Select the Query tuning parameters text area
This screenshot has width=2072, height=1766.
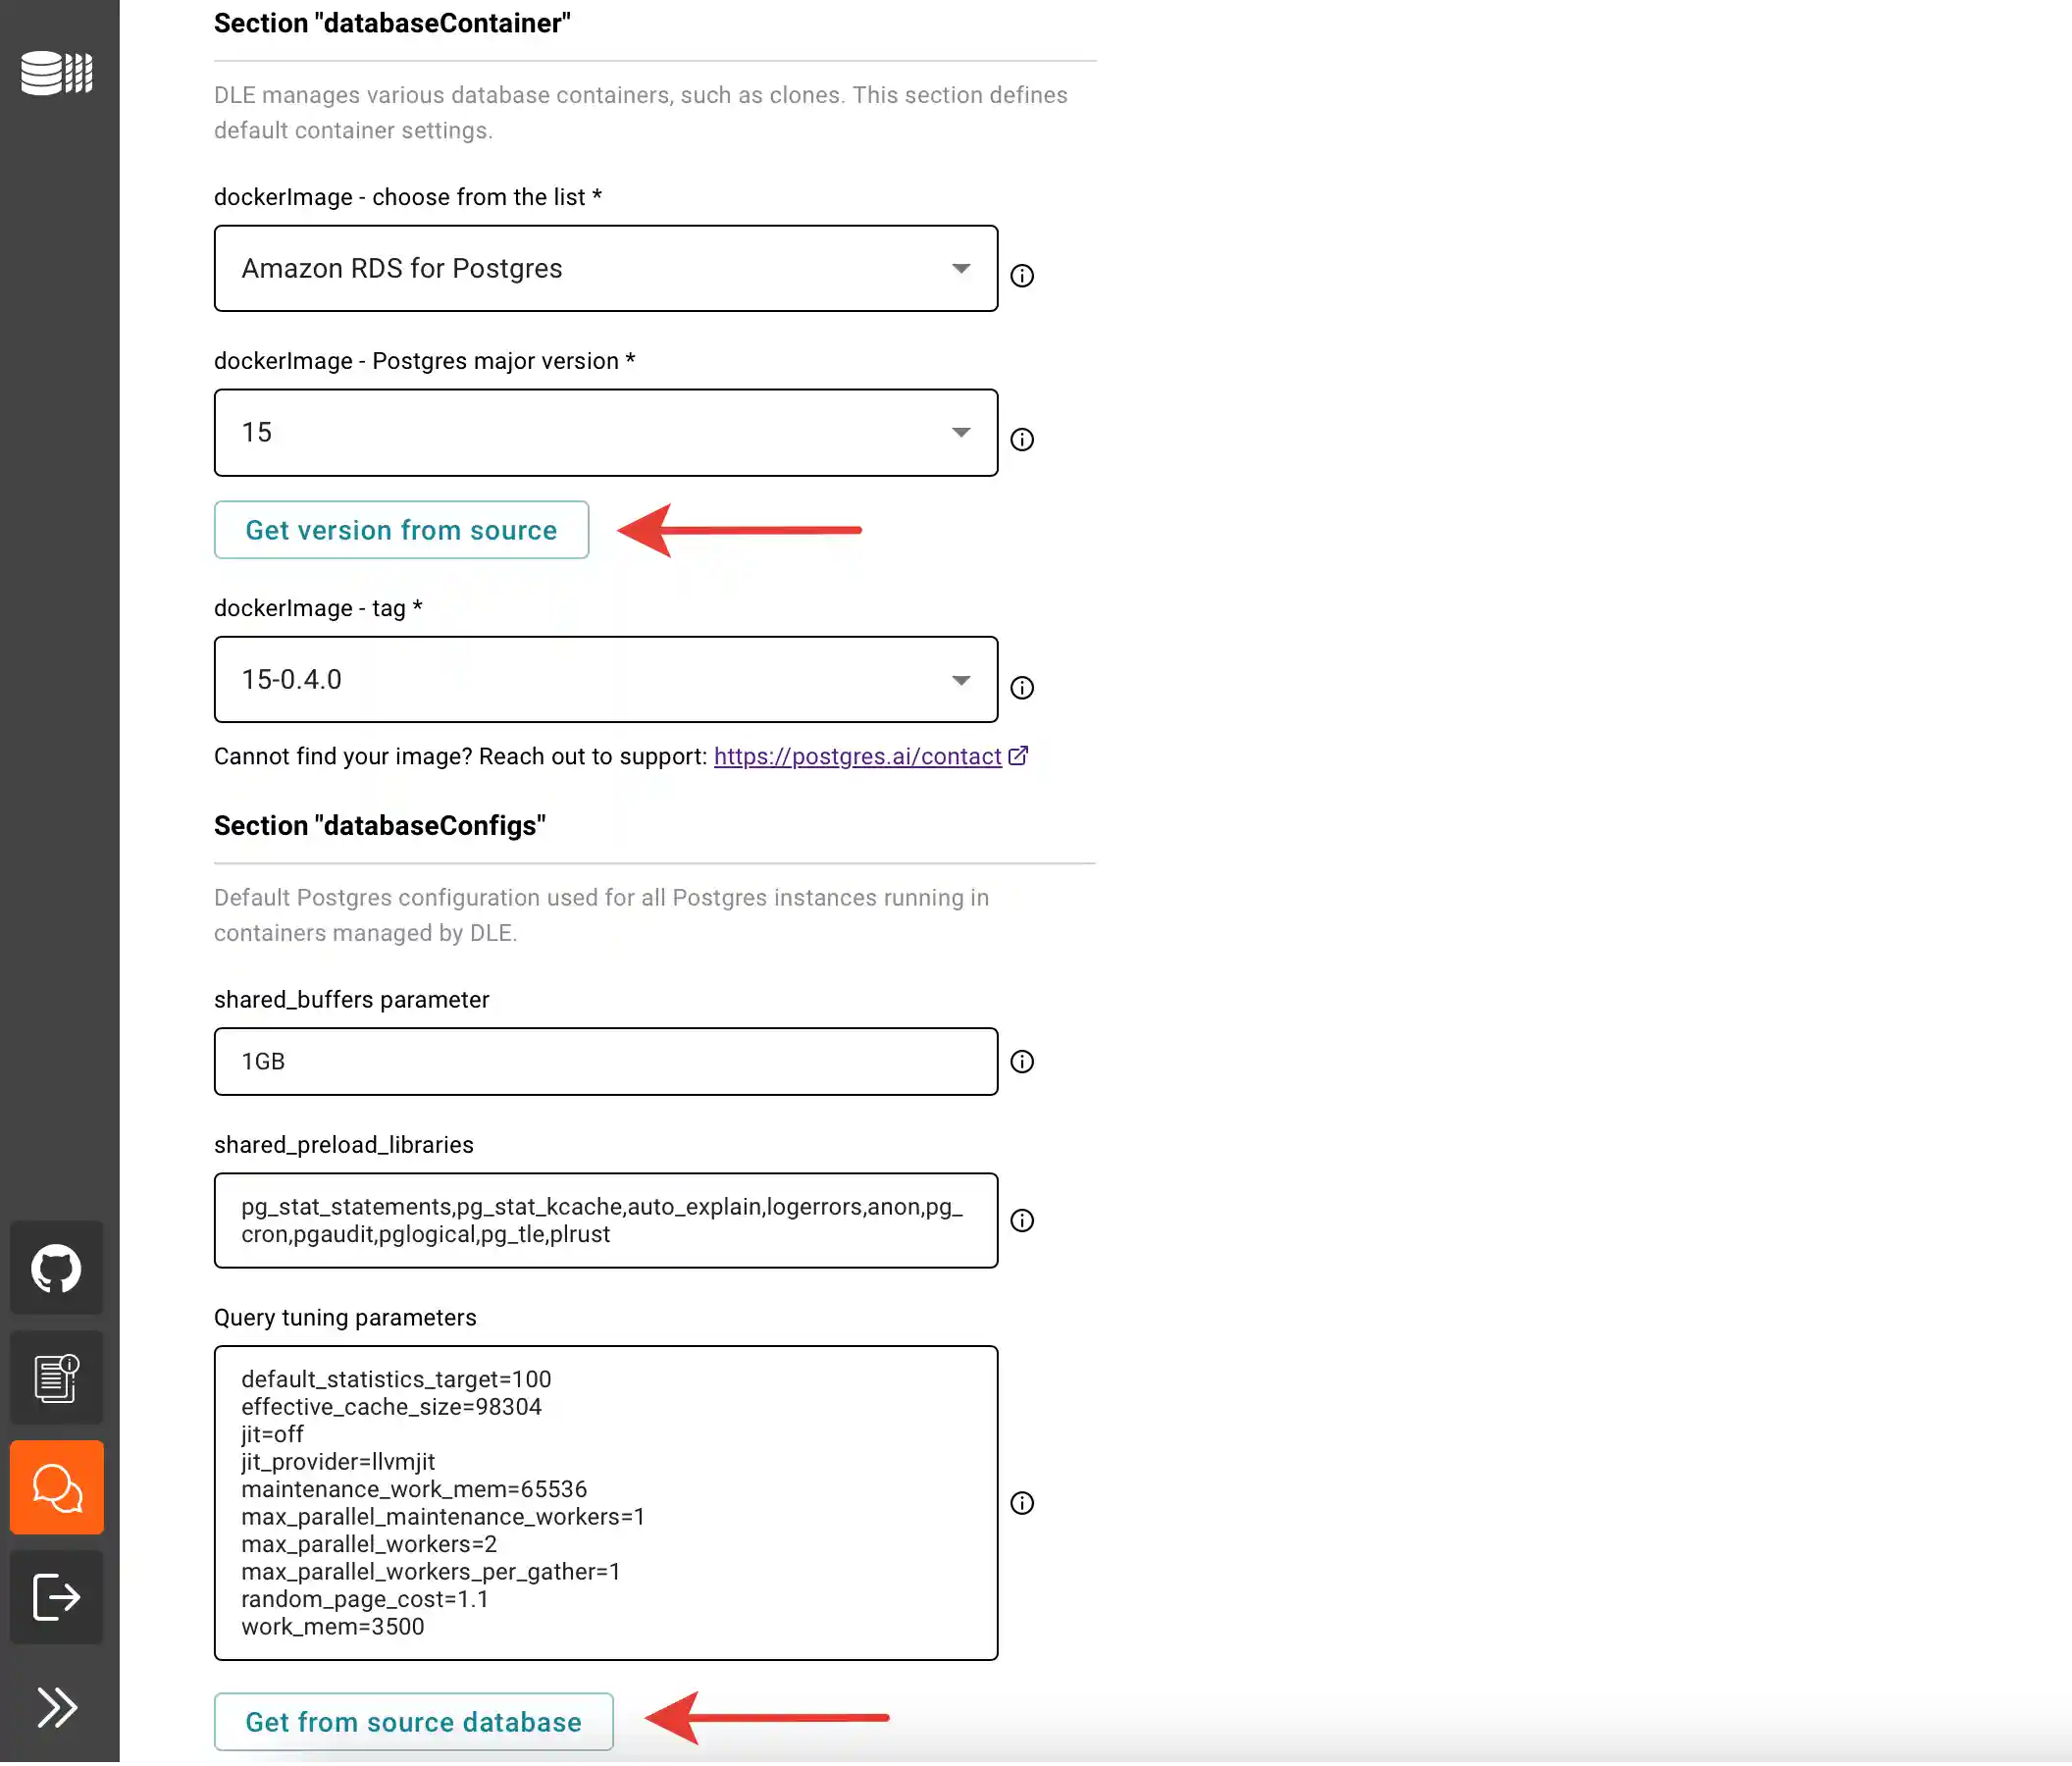pos(605,1503)
